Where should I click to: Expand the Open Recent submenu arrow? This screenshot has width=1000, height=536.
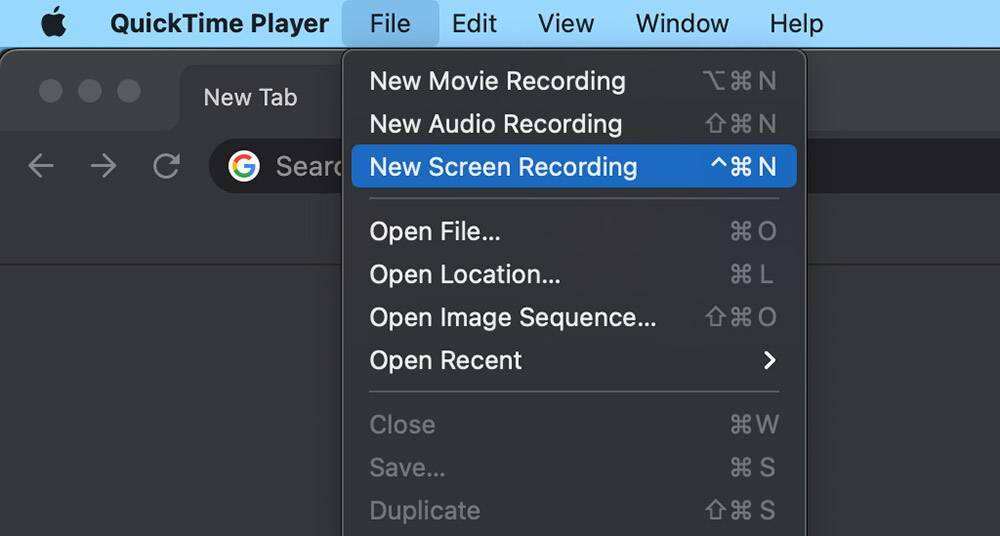769,360
